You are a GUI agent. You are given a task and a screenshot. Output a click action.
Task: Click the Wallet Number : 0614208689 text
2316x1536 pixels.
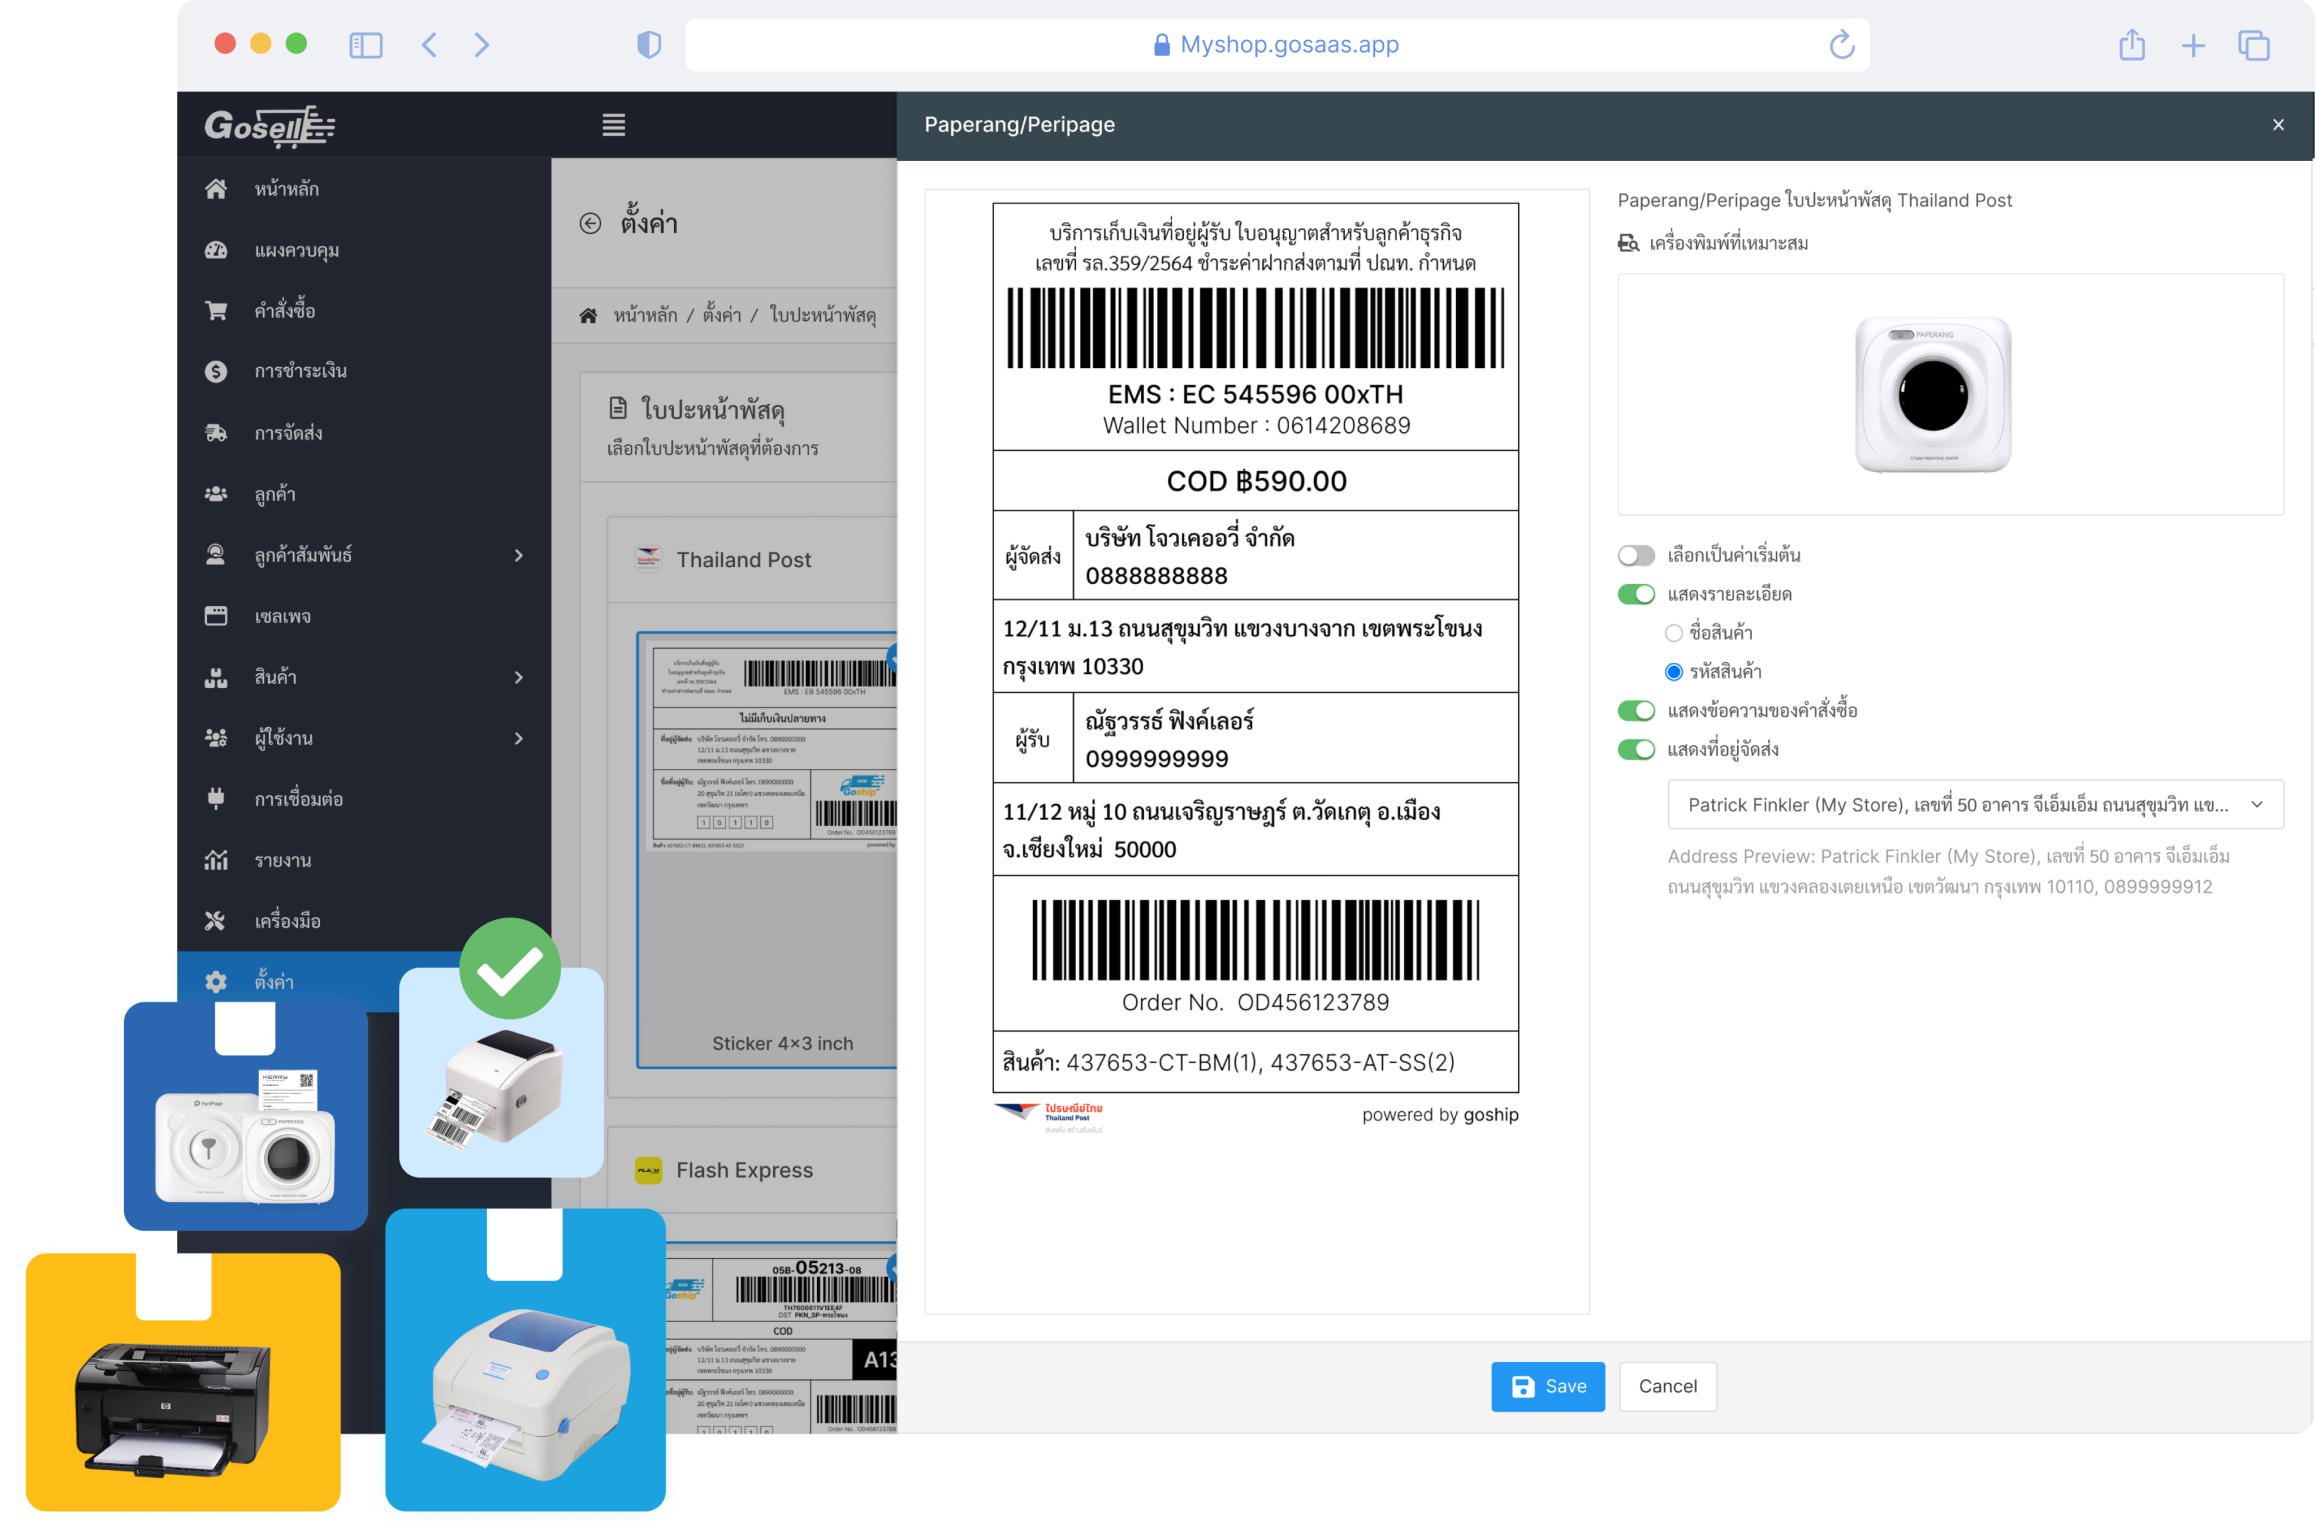click(1256, 426)
